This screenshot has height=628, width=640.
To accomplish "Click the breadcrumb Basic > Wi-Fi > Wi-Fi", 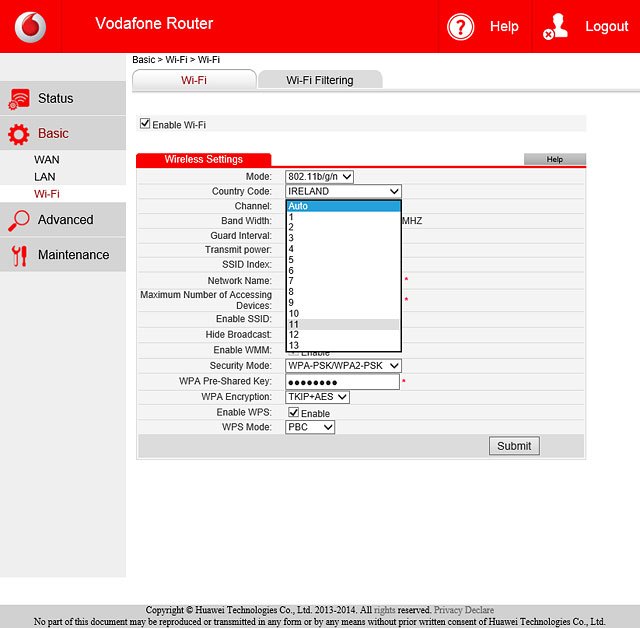I will 176,60.
